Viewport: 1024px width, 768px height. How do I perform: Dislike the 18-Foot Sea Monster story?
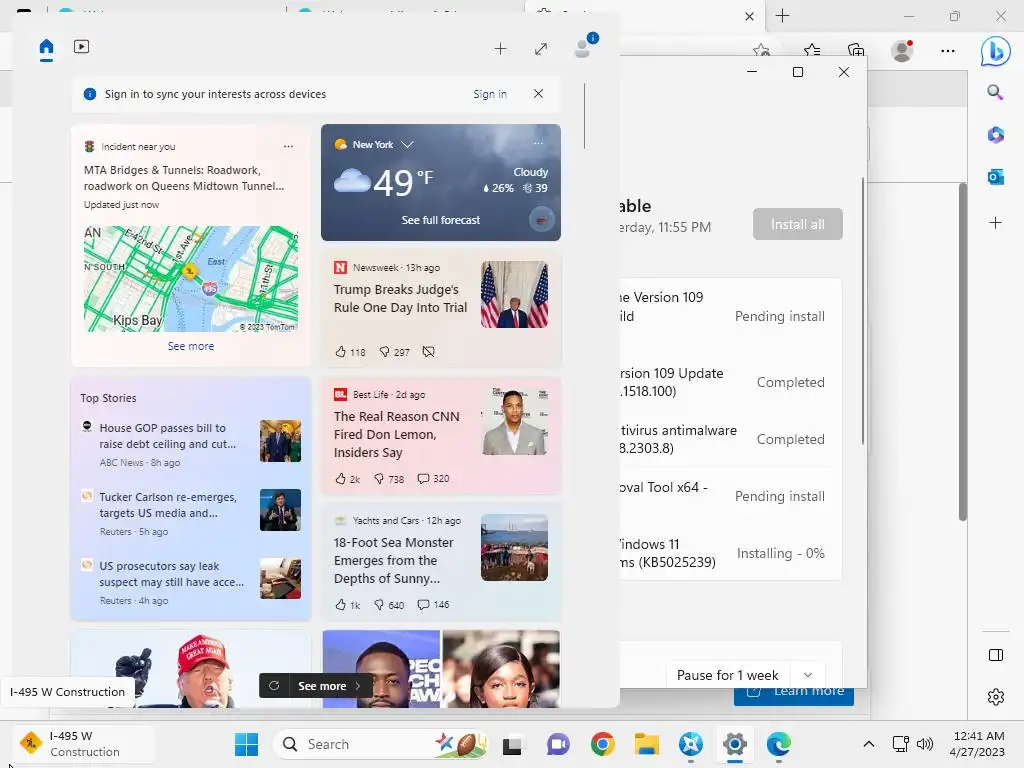[379, 605]
